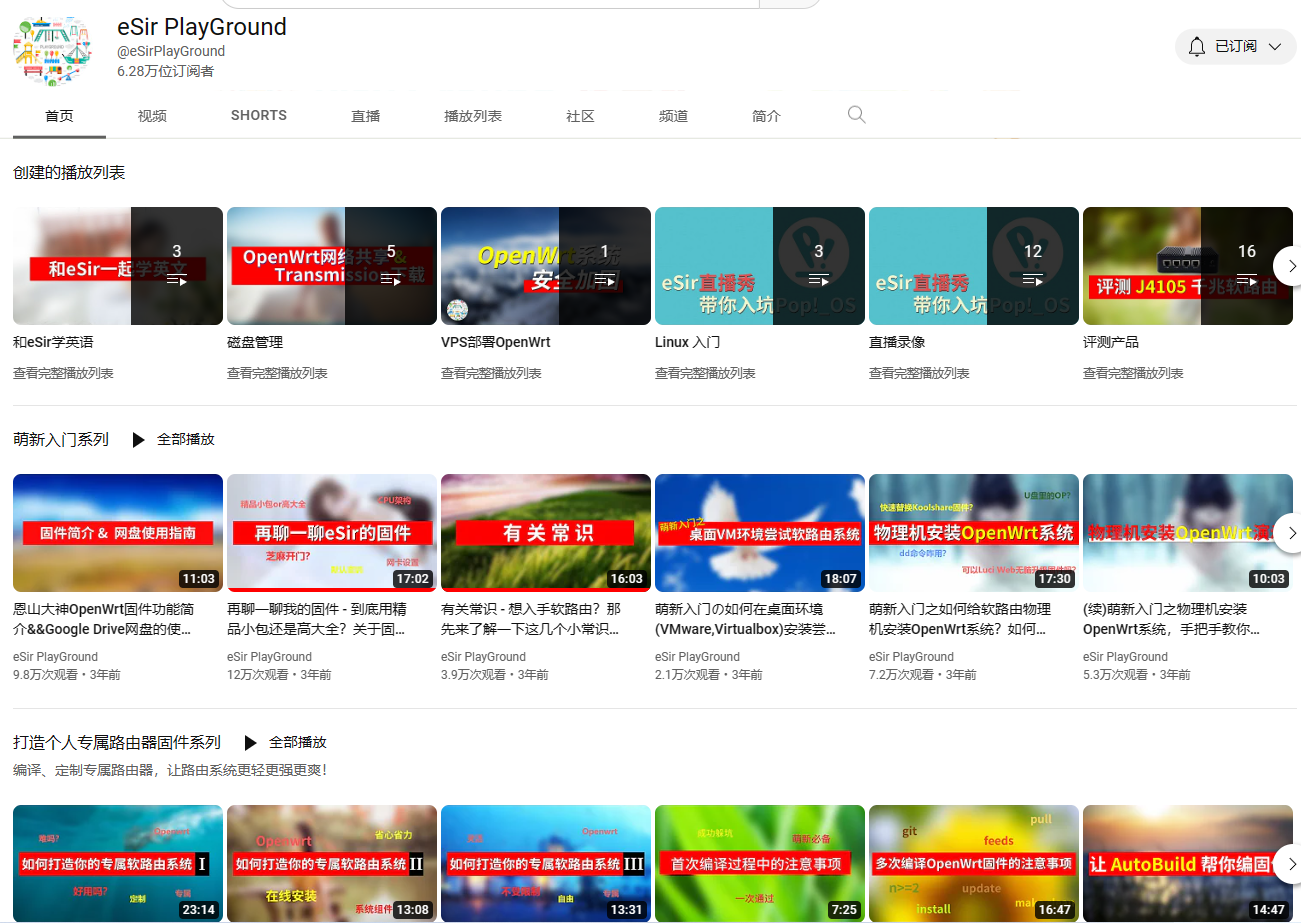Open the 播放列表 tab

click(473, 116)
